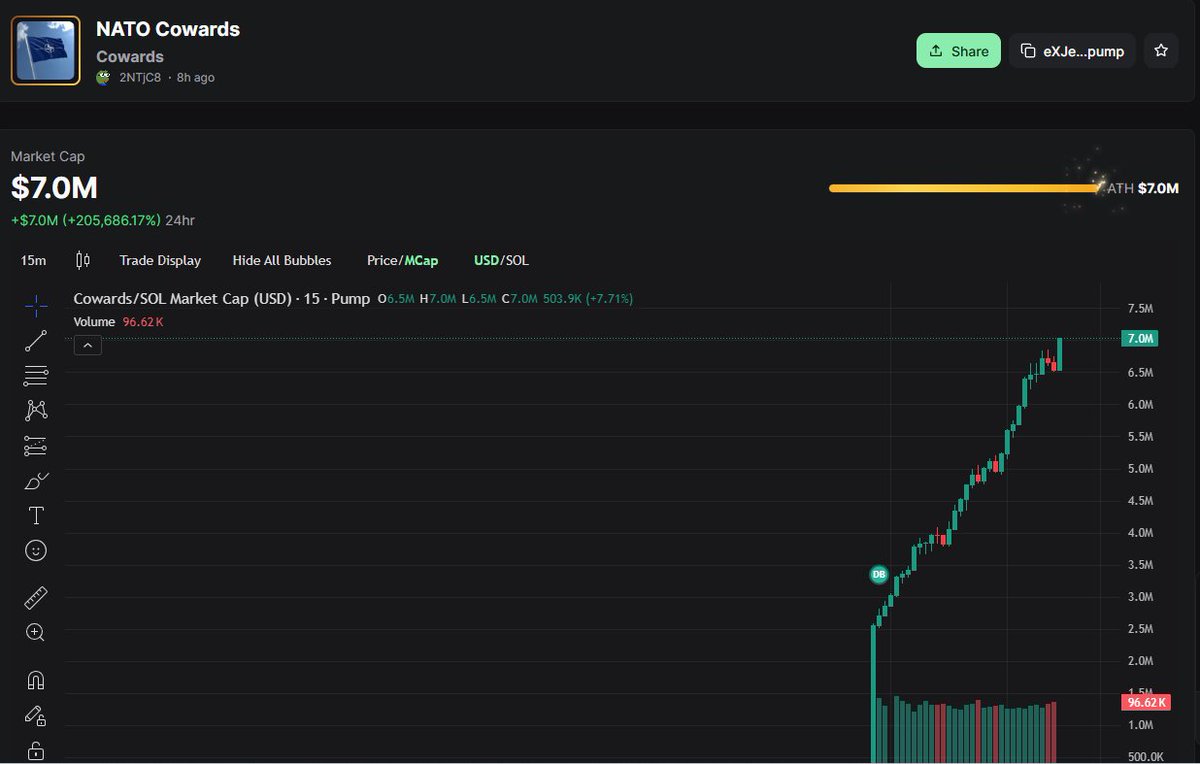Open the 15m timeframe selector

[33, 260]
